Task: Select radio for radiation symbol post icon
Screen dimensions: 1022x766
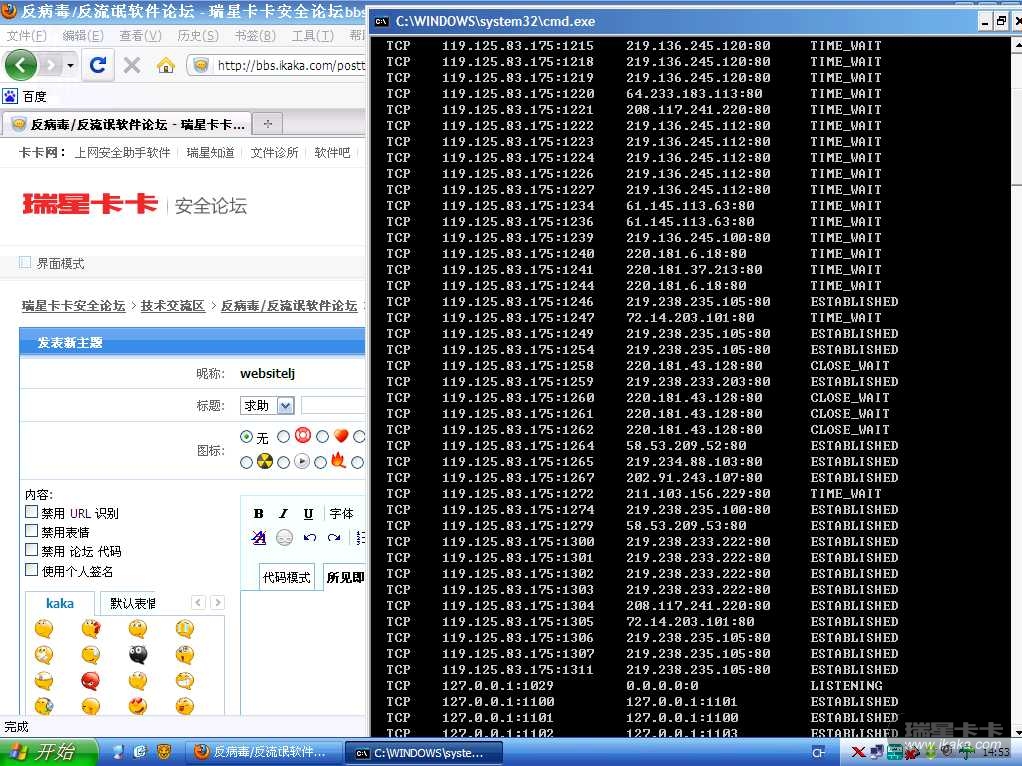Action: pos(246,462)
